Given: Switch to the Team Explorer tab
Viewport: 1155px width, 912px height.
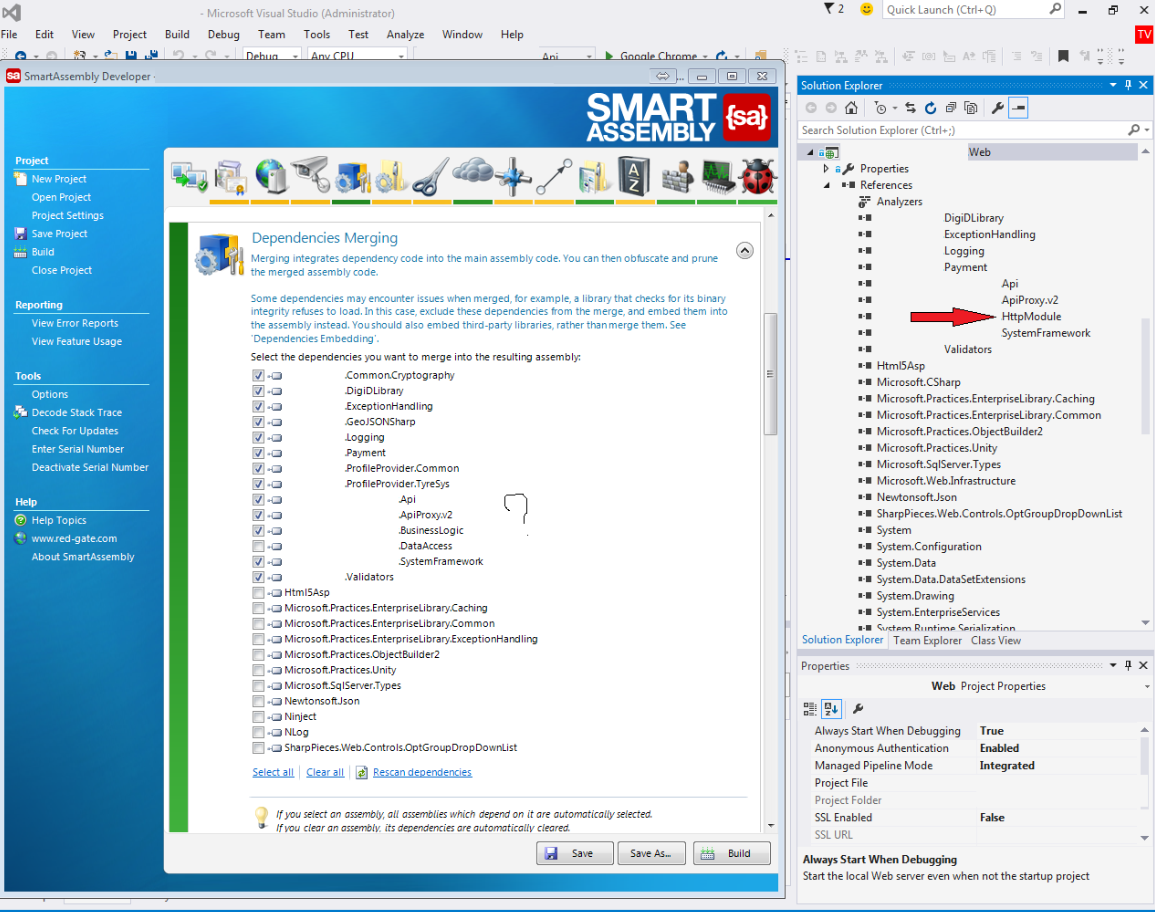Looking at the screenshot, I should click(927, 640).
